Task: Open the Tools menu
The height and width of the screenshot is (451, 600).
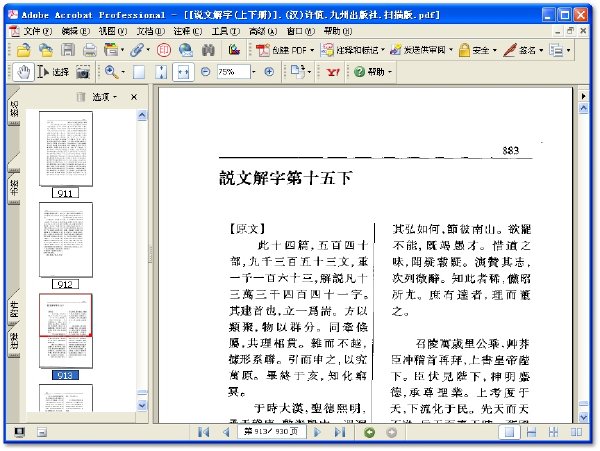Action: 225,31
